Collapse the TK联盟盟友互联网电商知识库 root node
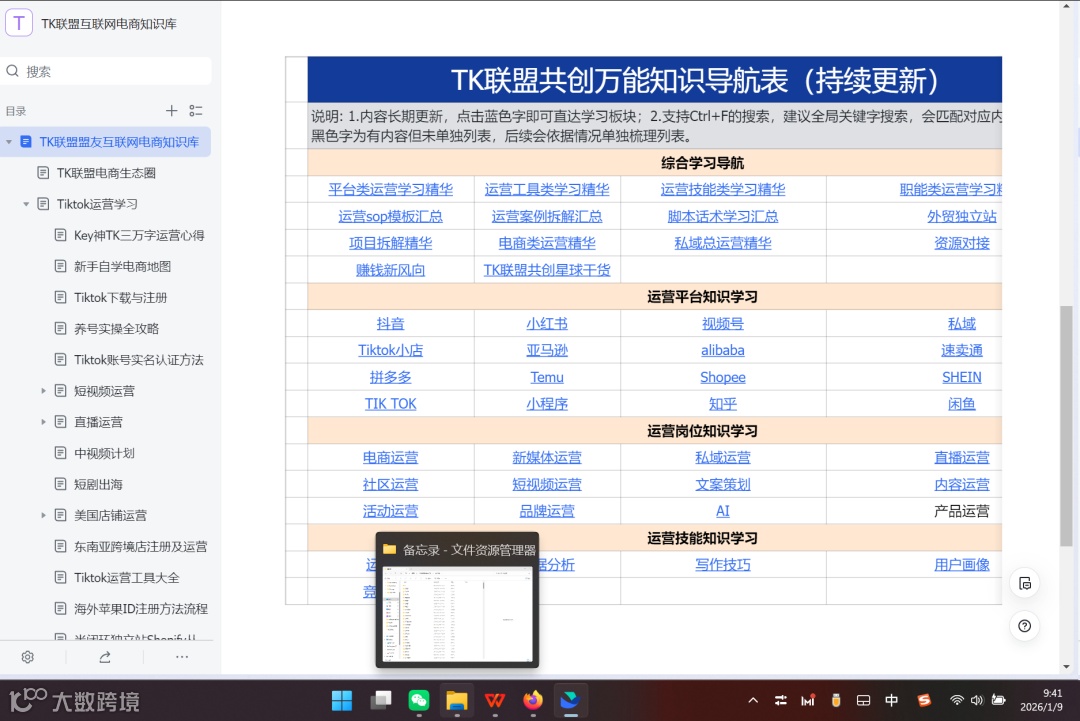The height and width of the screenshot is (721, 1080). tap(9, 142)
